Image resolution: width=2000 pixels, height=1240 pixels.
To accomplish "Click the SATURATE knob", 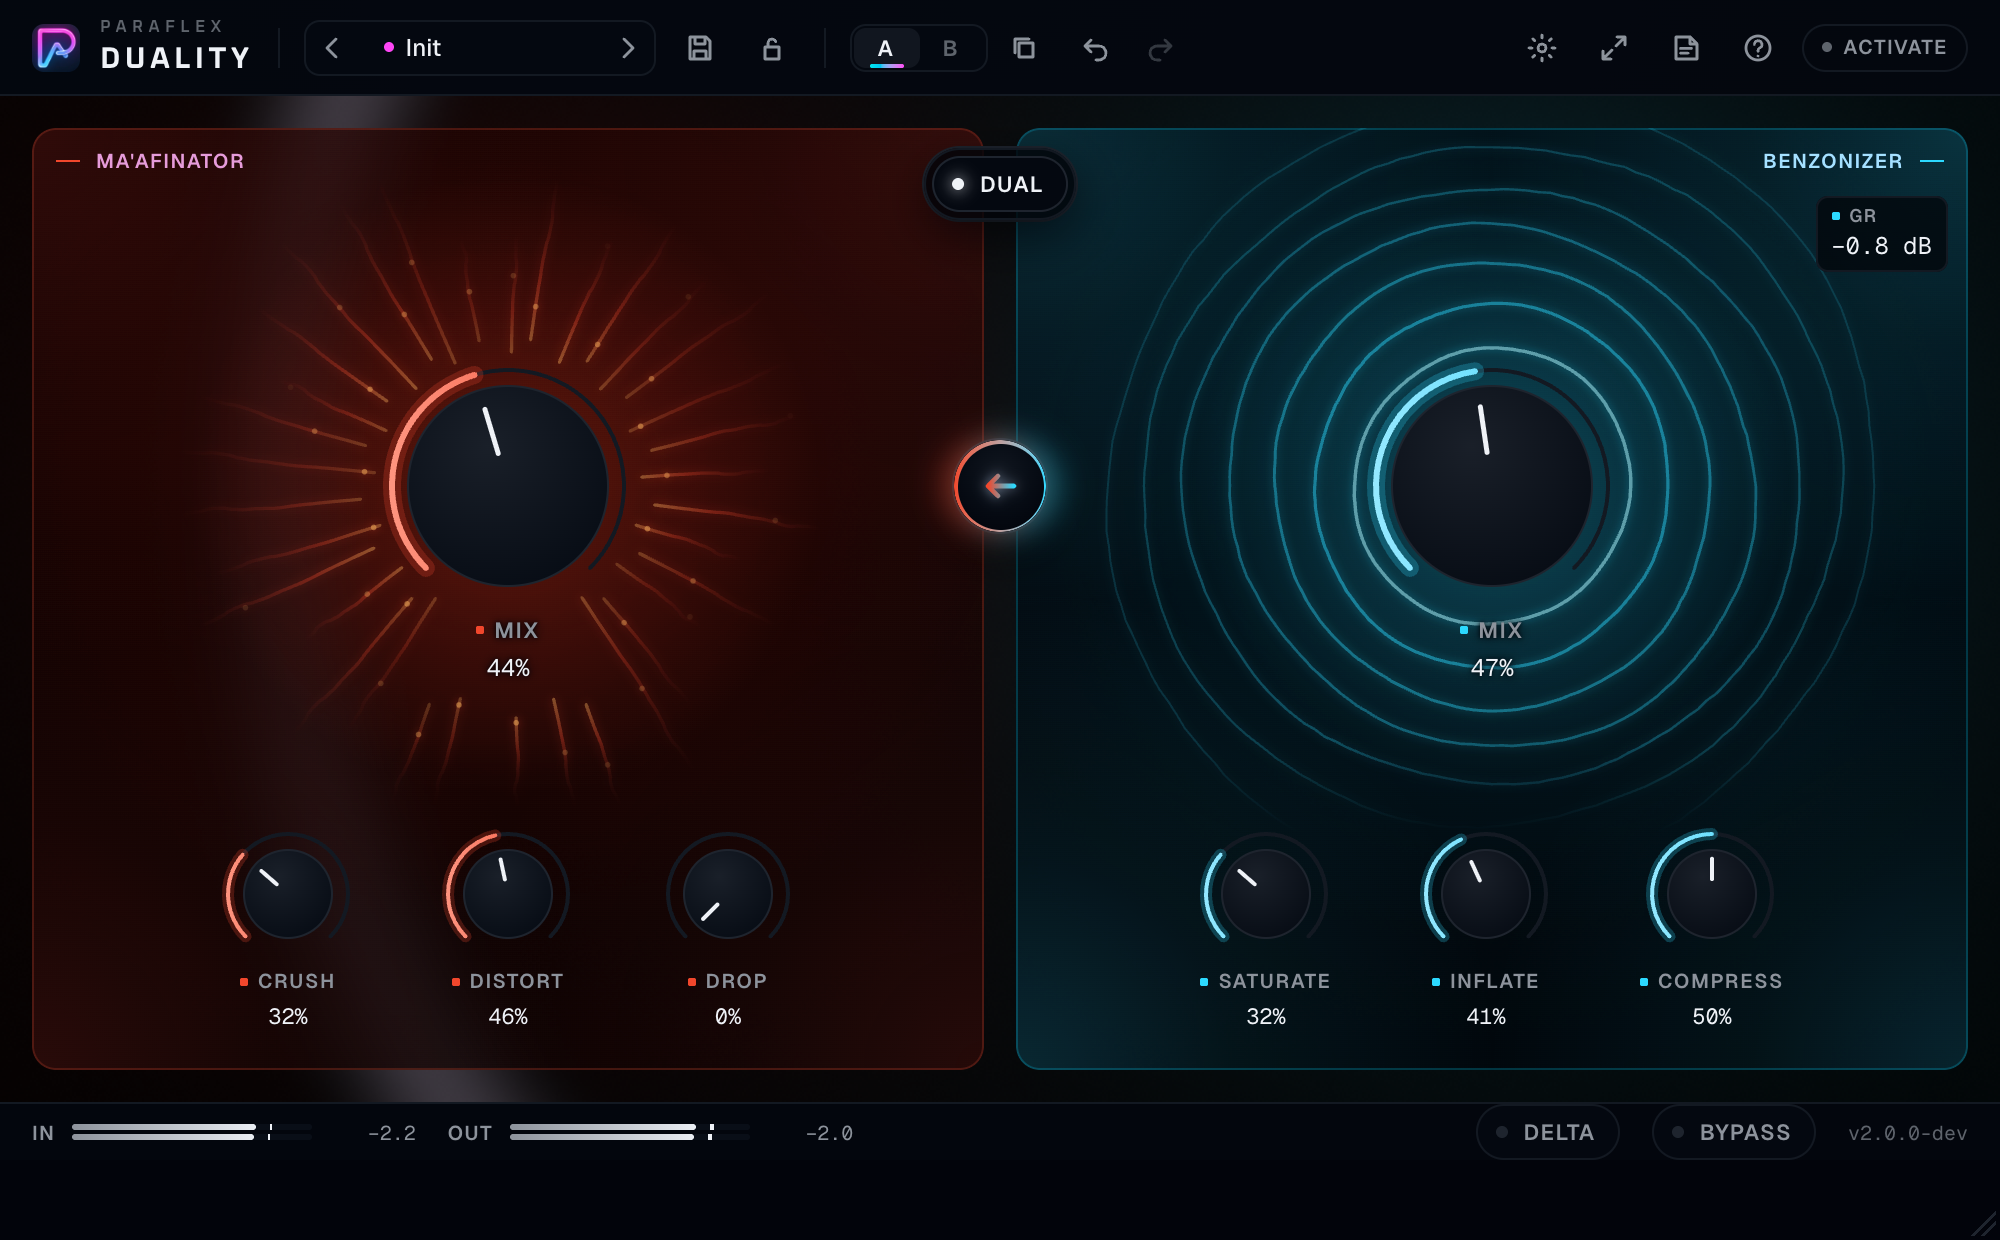I will [1266, 893].
